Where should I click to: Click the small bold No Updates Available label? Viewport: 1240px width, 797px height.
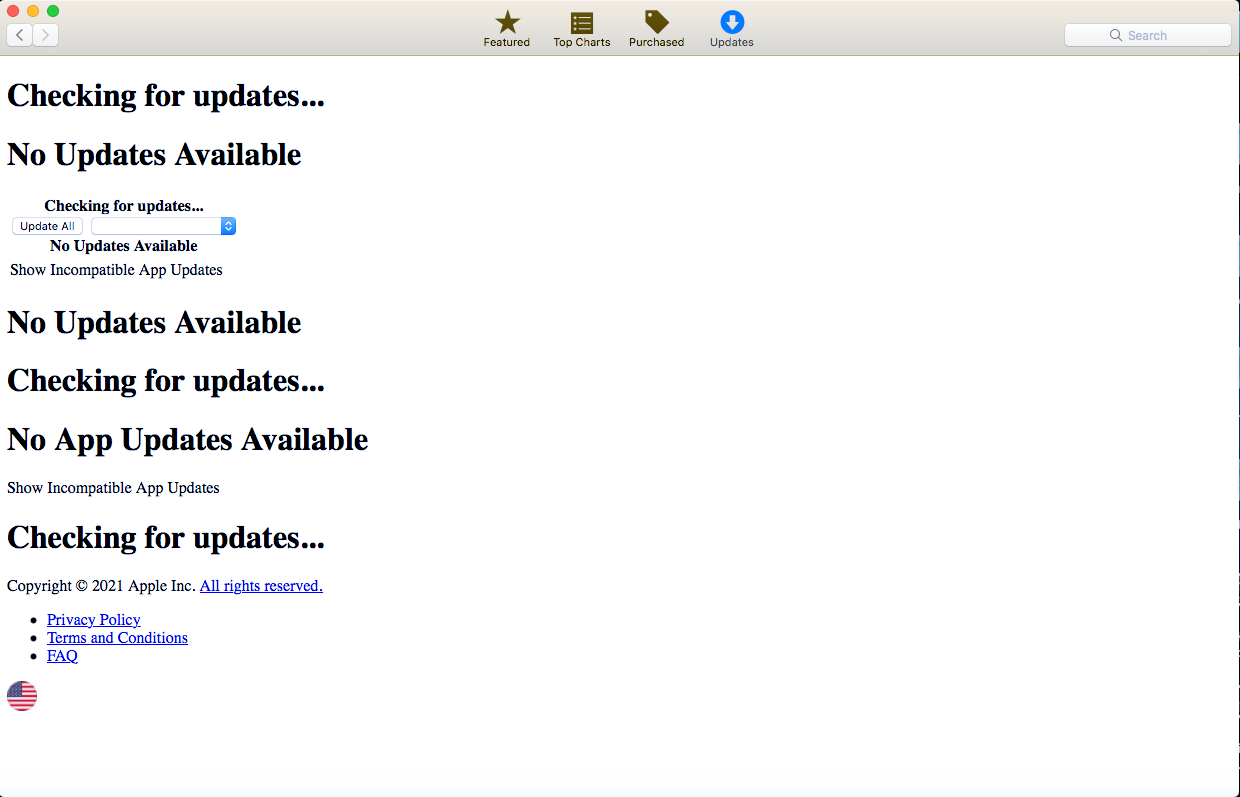(124, 246)
